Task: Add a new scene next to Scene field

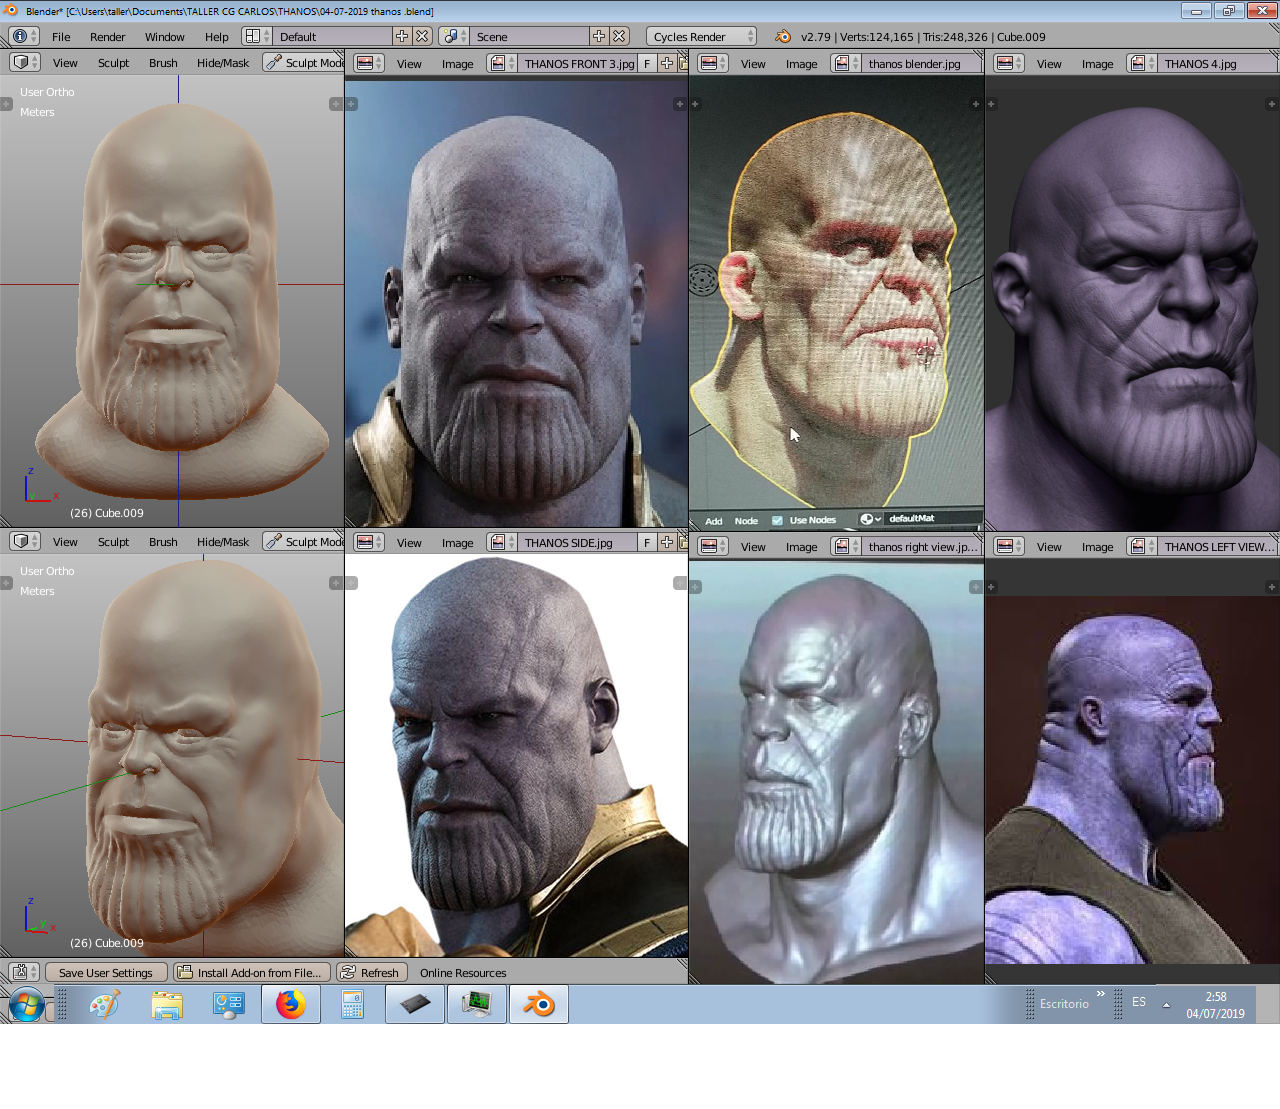Action: click(599, 36)
